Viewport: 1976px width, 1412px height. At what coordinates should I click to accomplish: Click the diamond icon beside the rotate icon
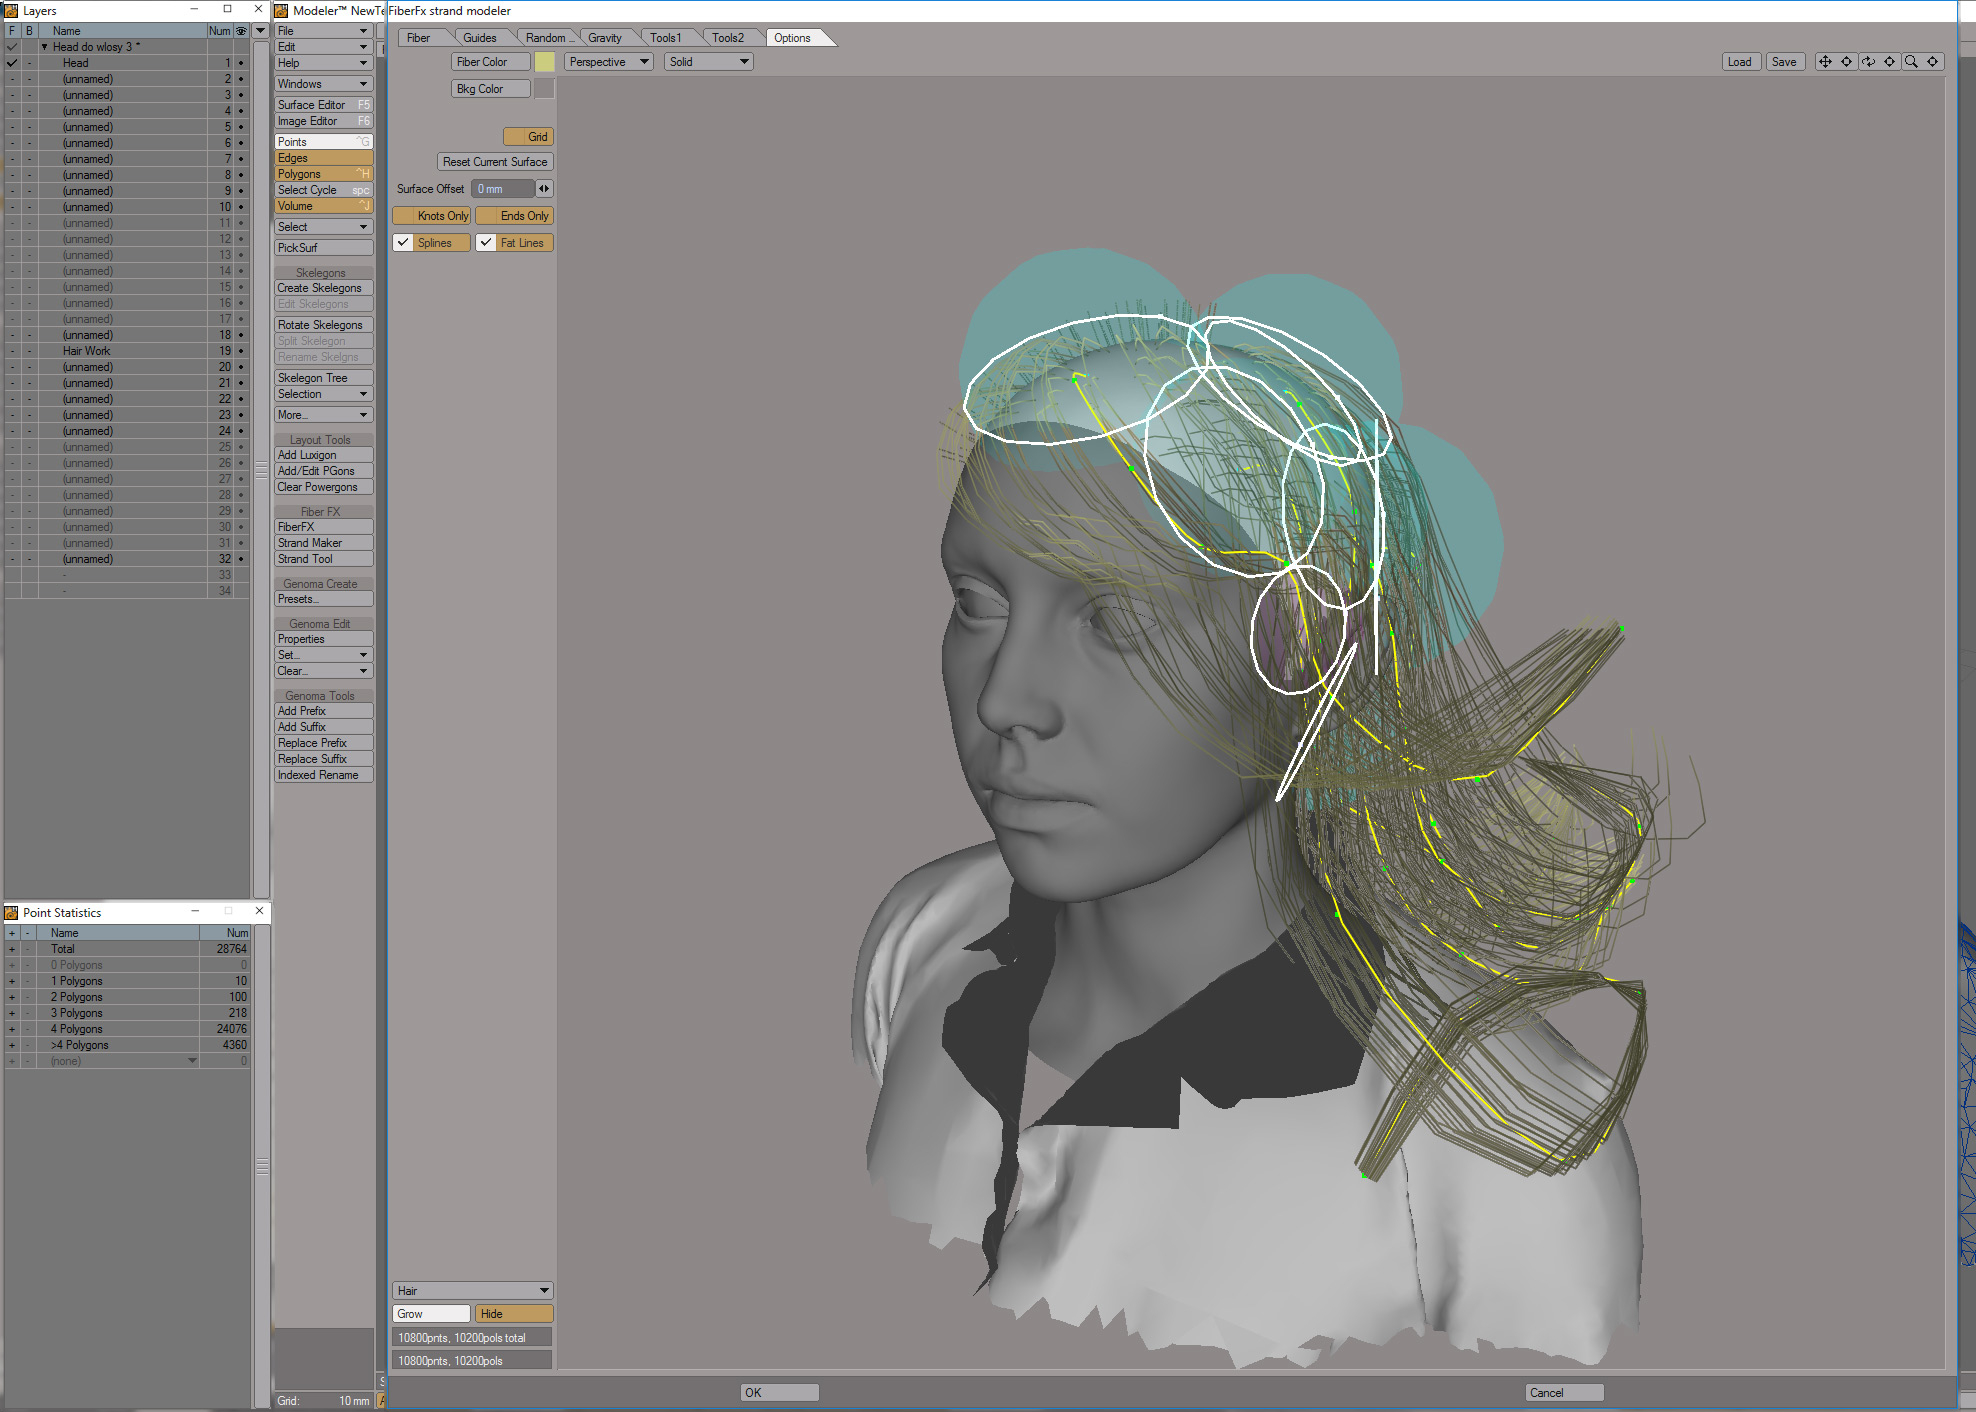click(x=1889, y=62)
